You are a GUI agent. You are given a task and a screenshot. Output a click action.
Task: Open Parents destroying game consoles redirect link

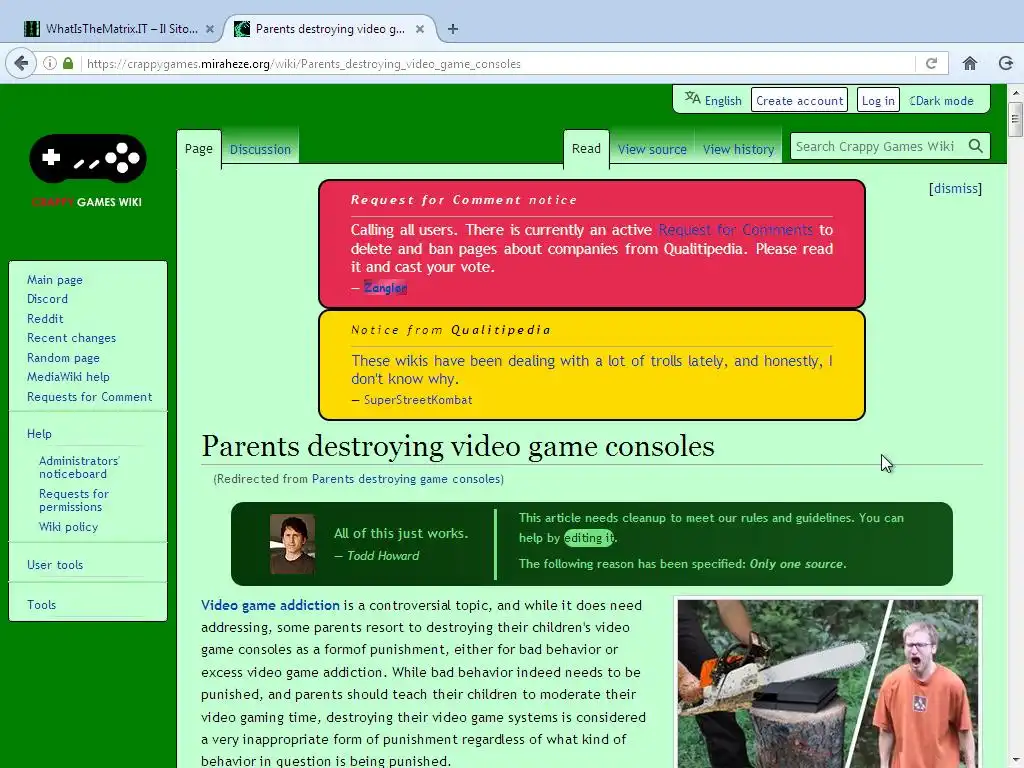coord(406,479)
